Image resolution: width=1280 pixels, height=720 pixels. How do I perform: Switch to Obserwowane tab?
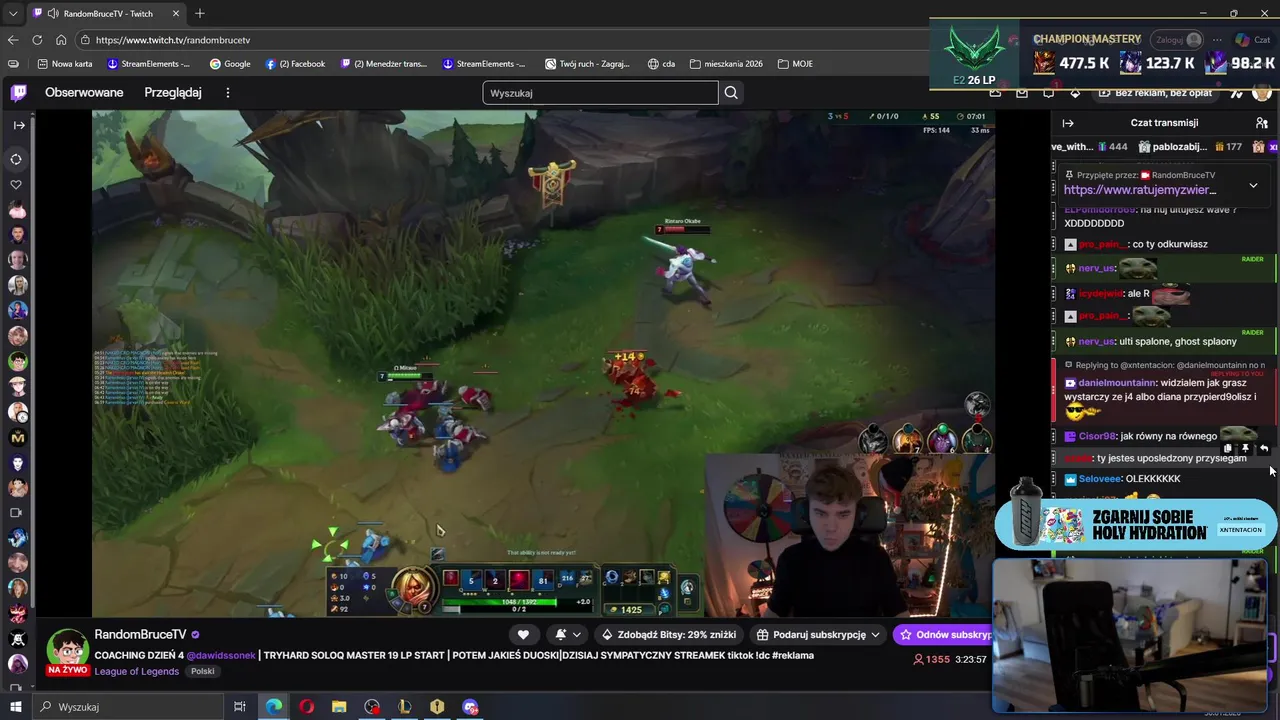[x=84, y=93]
